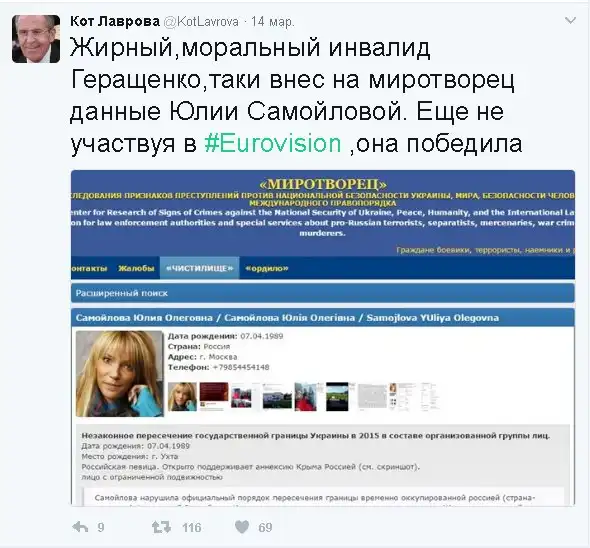Open the large blonde woman profile photo
The image size is (590, 548).
120,374
